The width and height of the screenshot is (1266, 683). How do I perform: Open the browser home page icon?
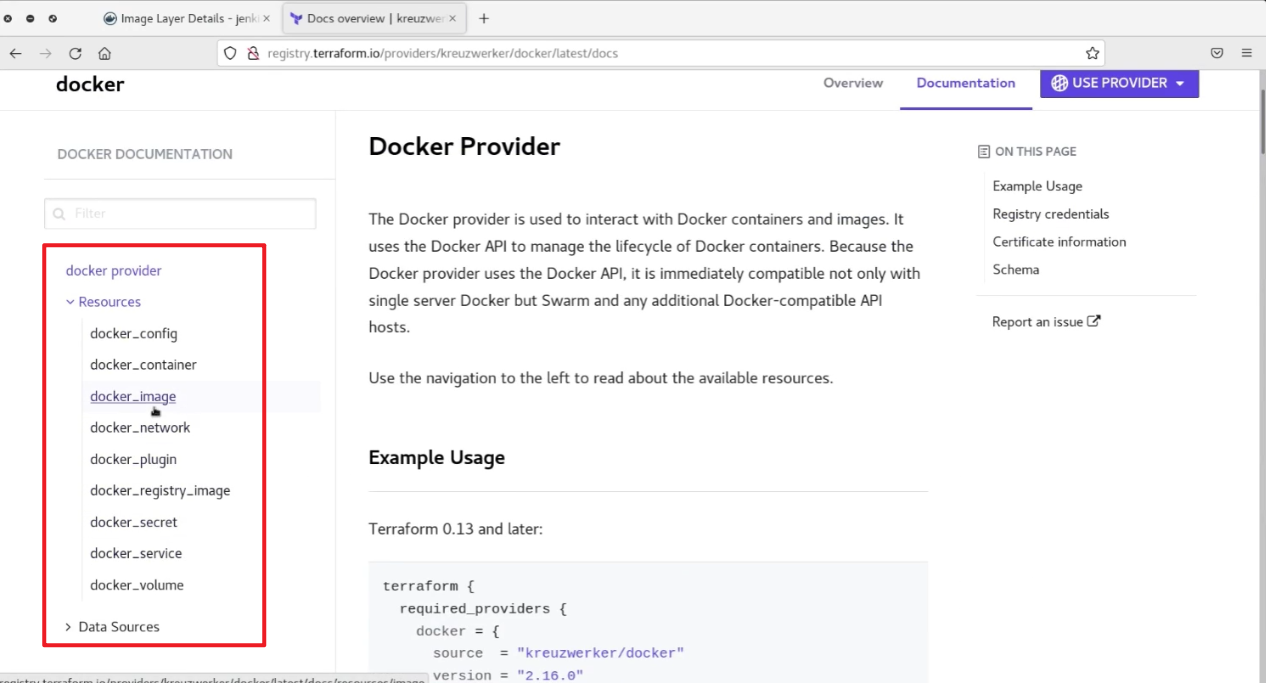pyautogui.click(x=104, y=53)
